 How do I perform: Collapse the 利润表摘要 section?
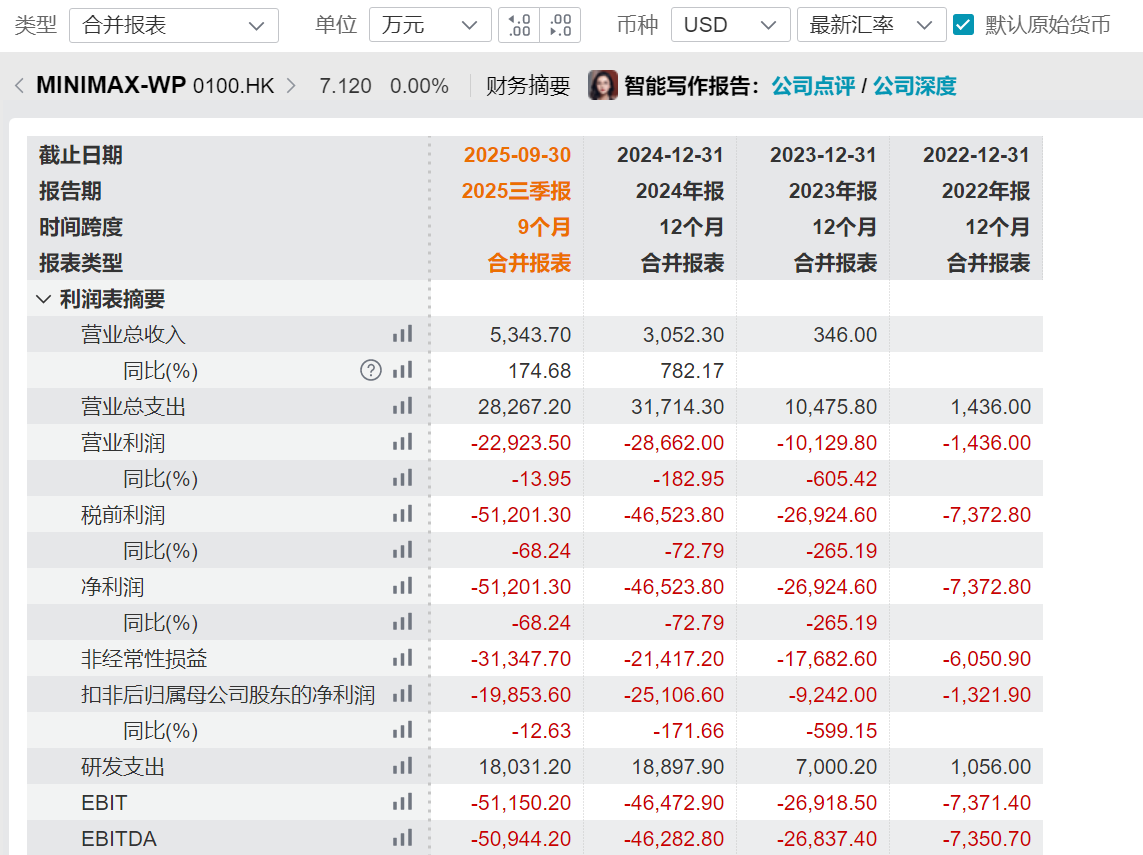point(44,299)
